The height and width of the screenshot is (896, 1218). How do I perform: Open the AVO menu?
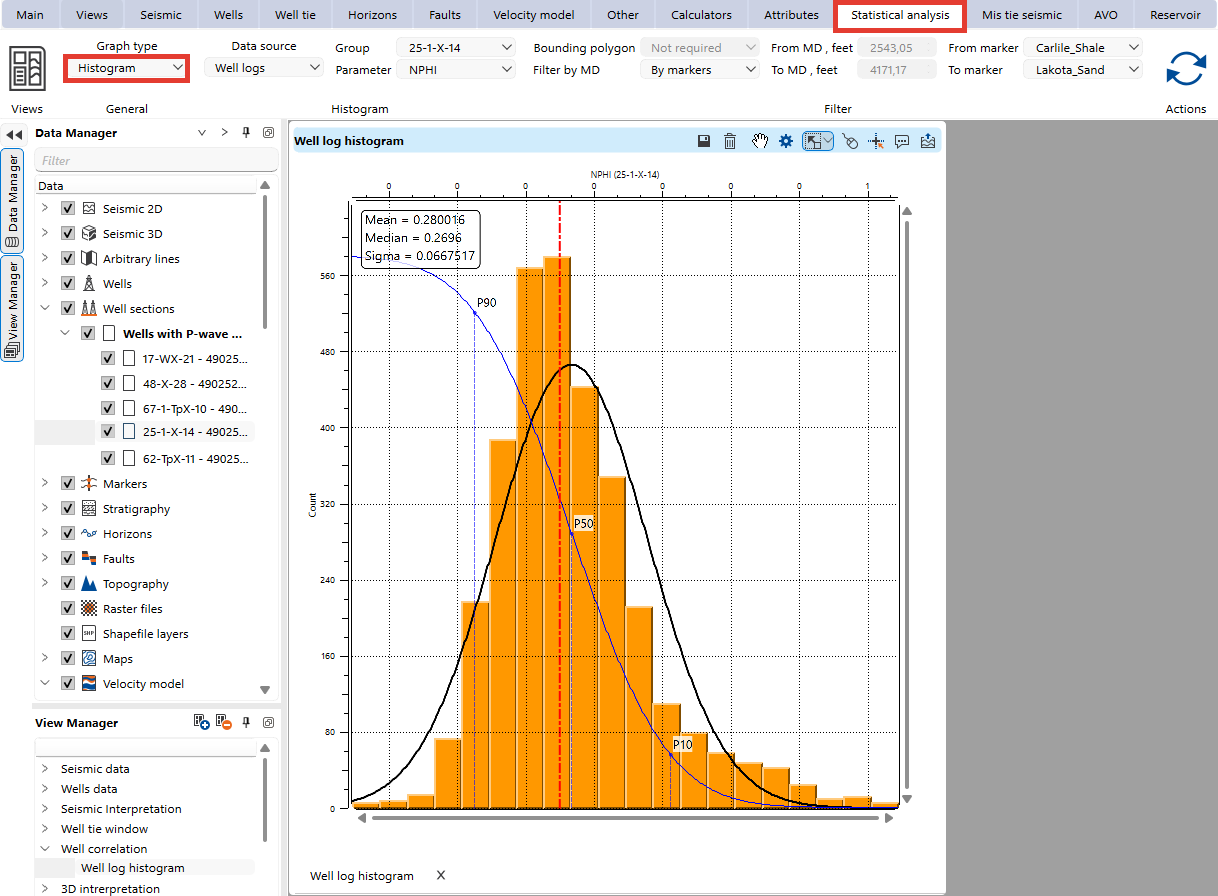point(1105,15)
